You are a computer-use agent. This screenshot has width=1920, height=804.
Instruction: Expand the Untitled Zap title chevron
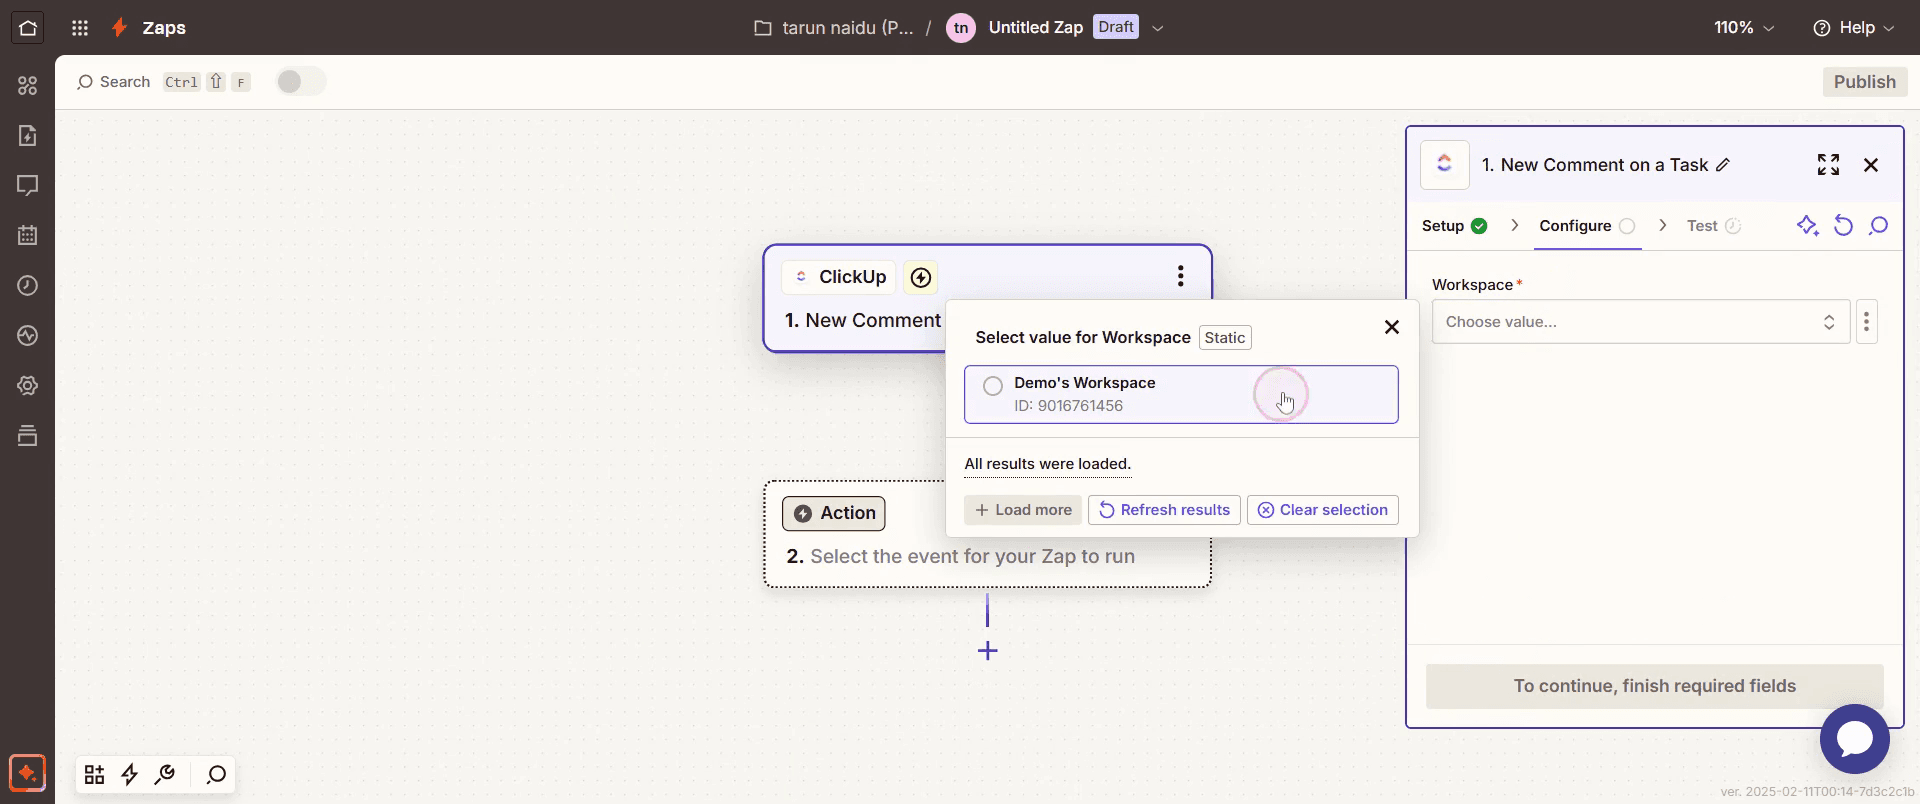coord(1158,28)
